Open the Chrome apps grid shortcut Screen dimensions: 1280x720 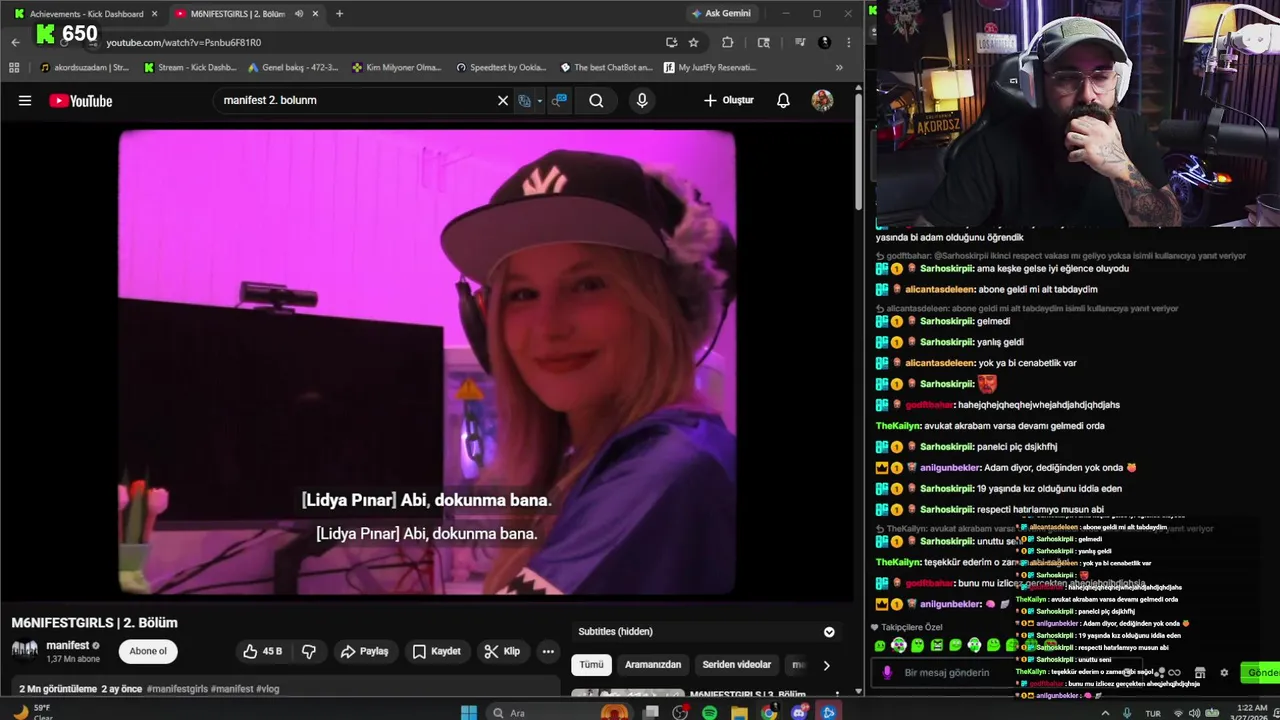[14, 68]
